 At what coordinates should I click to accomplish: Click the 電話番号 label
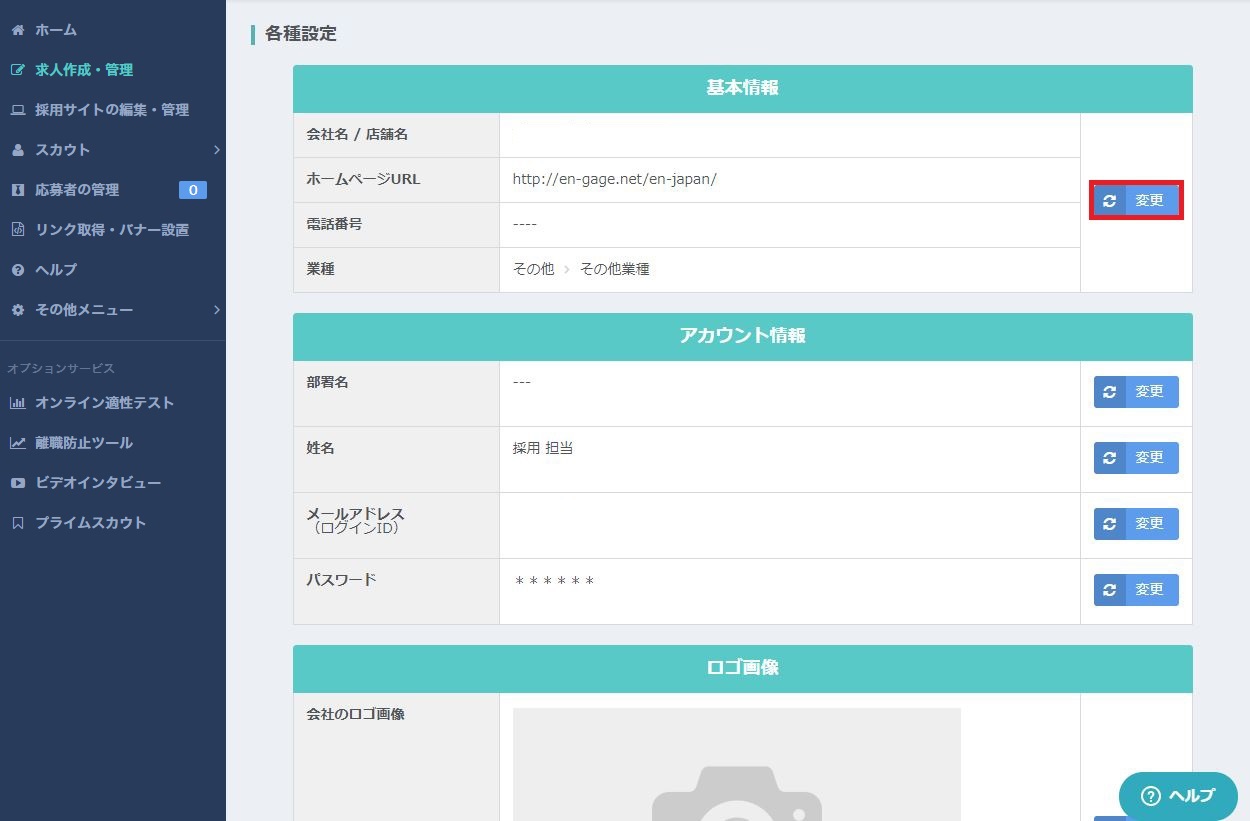[334, 224]
